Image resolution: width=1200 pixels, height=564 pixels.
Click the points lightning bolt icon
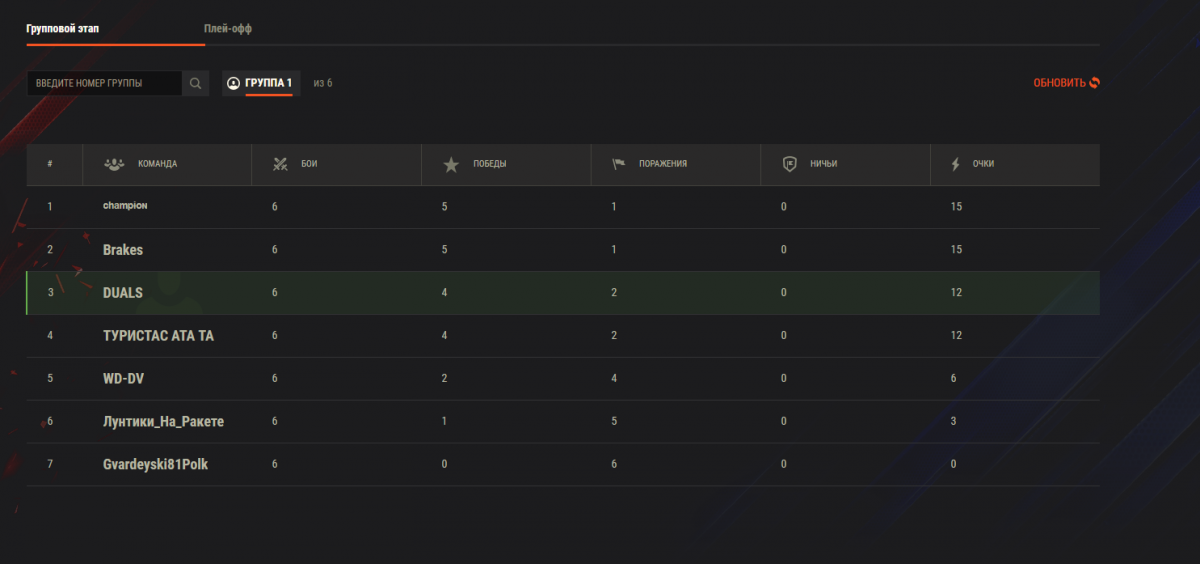(x=955, y=164)
